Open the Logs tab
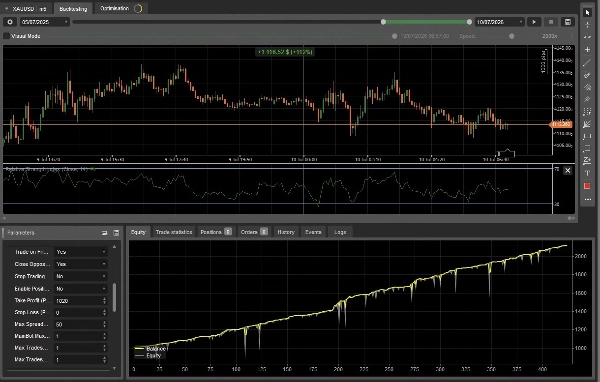 (x=340, y=232)
